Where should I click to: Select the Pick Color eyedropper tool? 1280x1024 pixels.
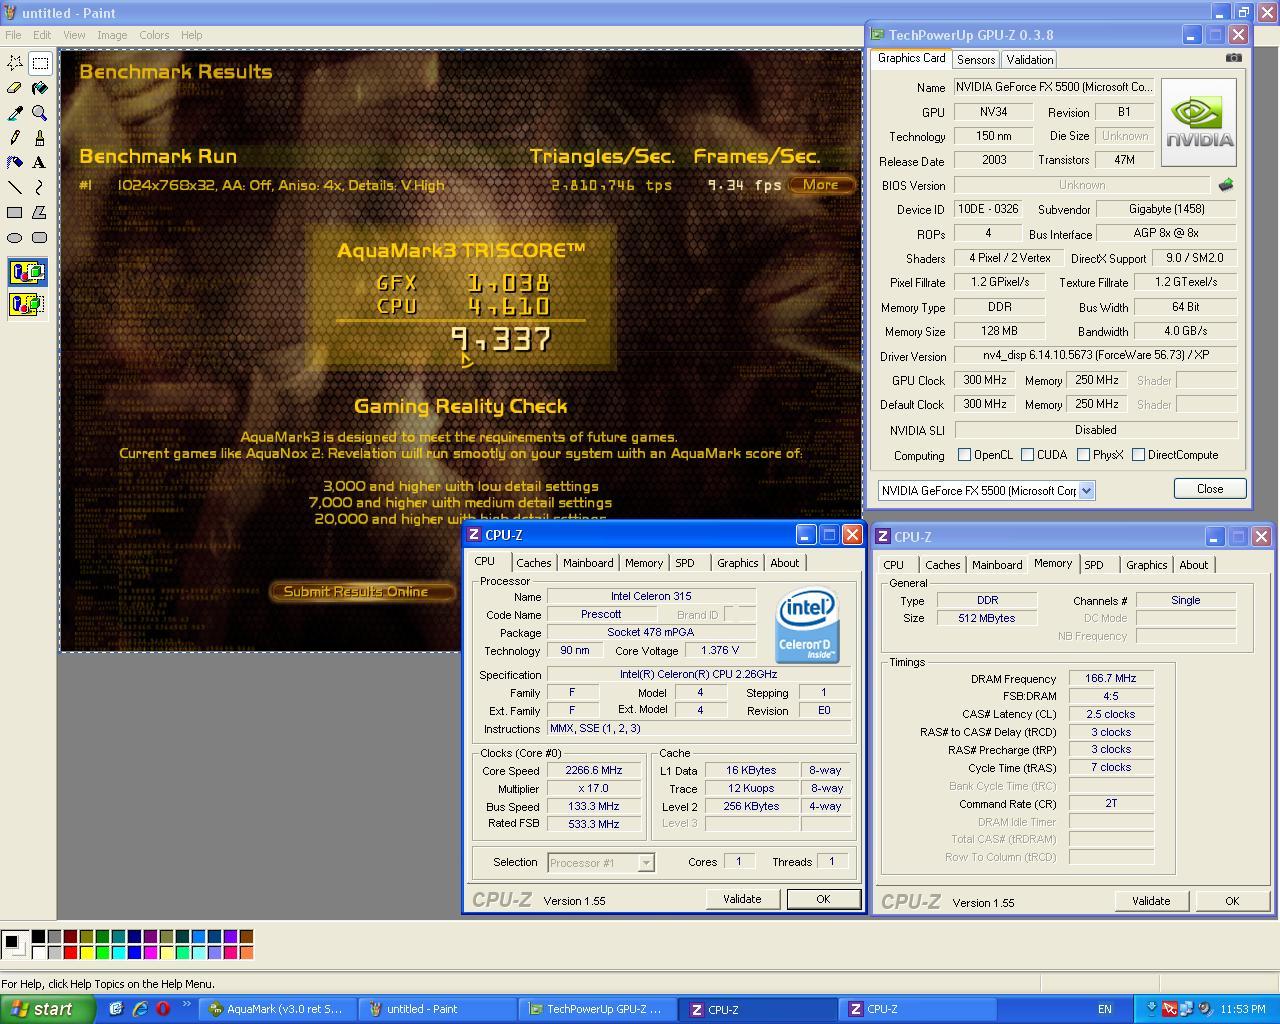(x=15, y=113)
